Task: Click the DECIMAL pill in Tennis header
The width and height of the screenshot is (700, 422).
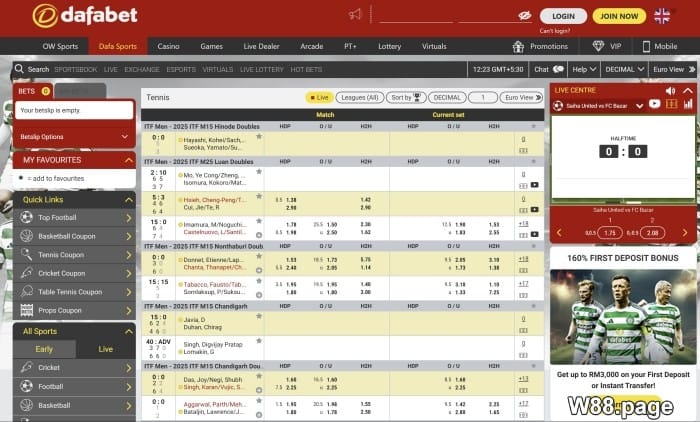Action: coord(447,97)
